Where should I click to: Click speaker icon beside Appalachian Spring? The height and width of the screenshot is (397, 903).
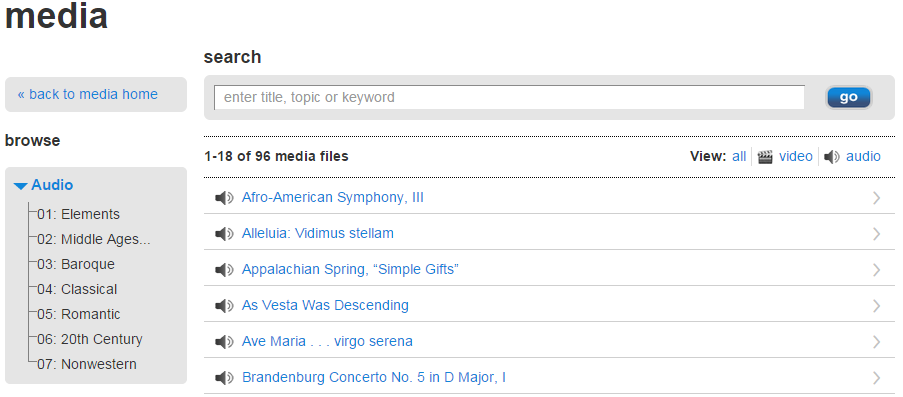tap(224, 270)
